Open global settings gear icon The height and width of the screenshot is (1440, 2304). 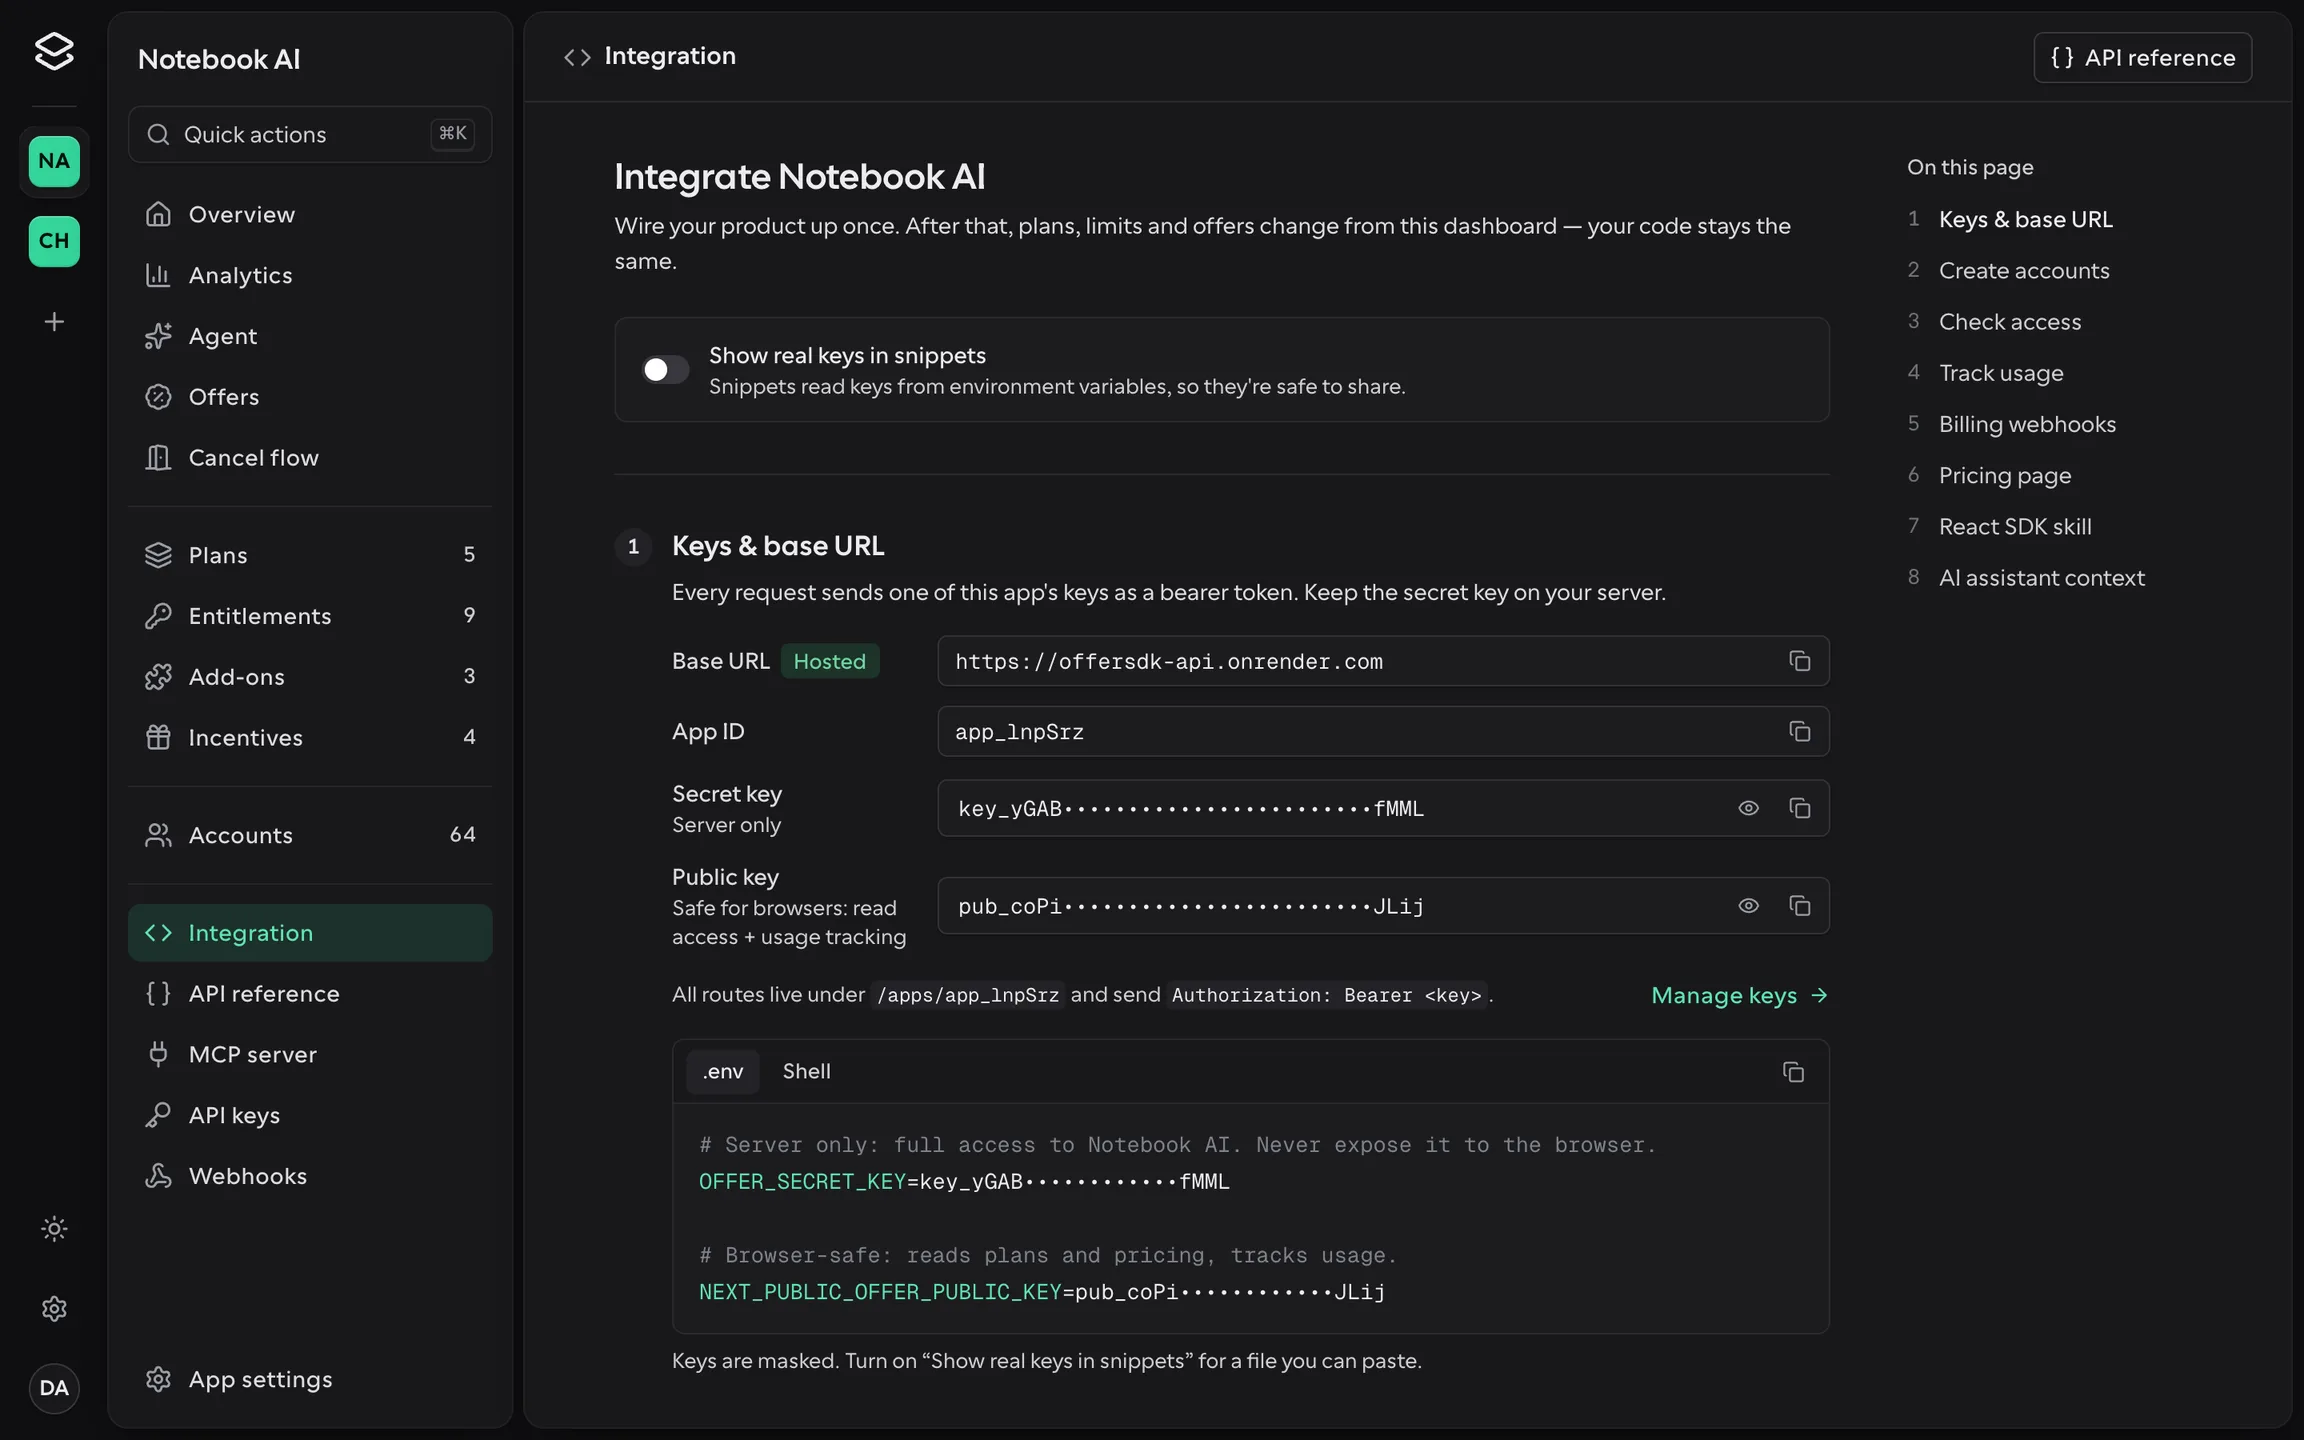54,1308
